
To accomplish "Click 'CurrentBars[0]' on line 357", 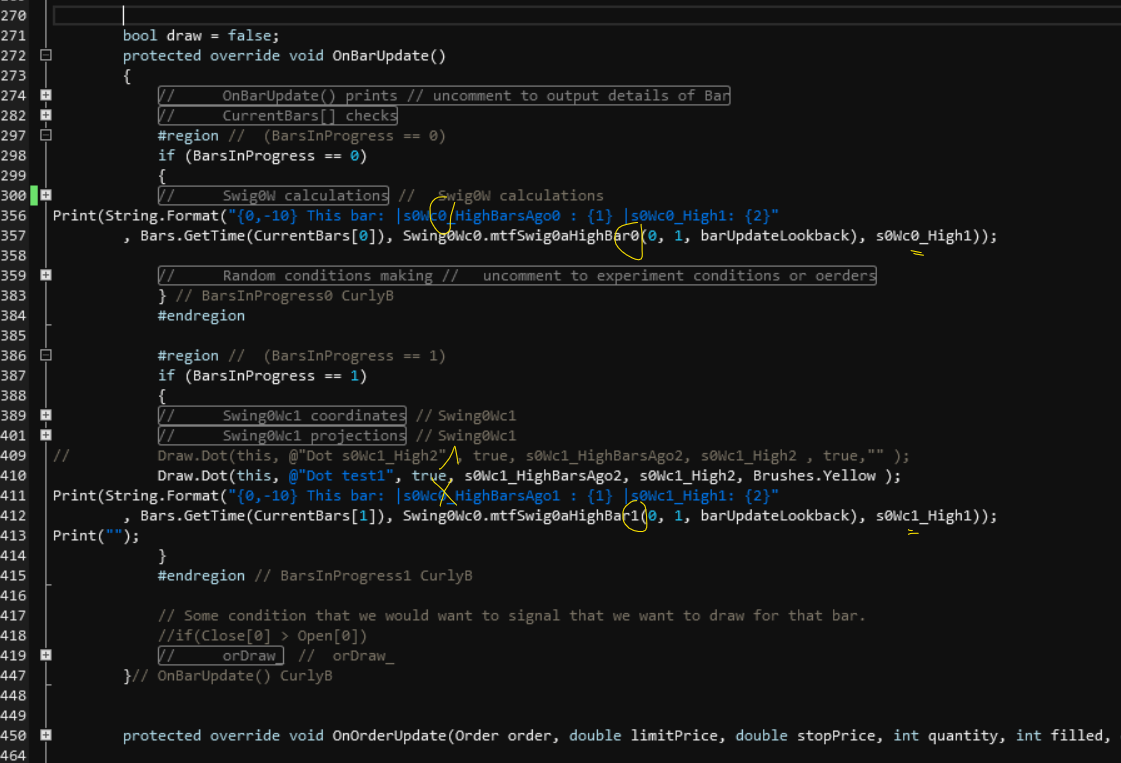I will (x=315, y=236).
